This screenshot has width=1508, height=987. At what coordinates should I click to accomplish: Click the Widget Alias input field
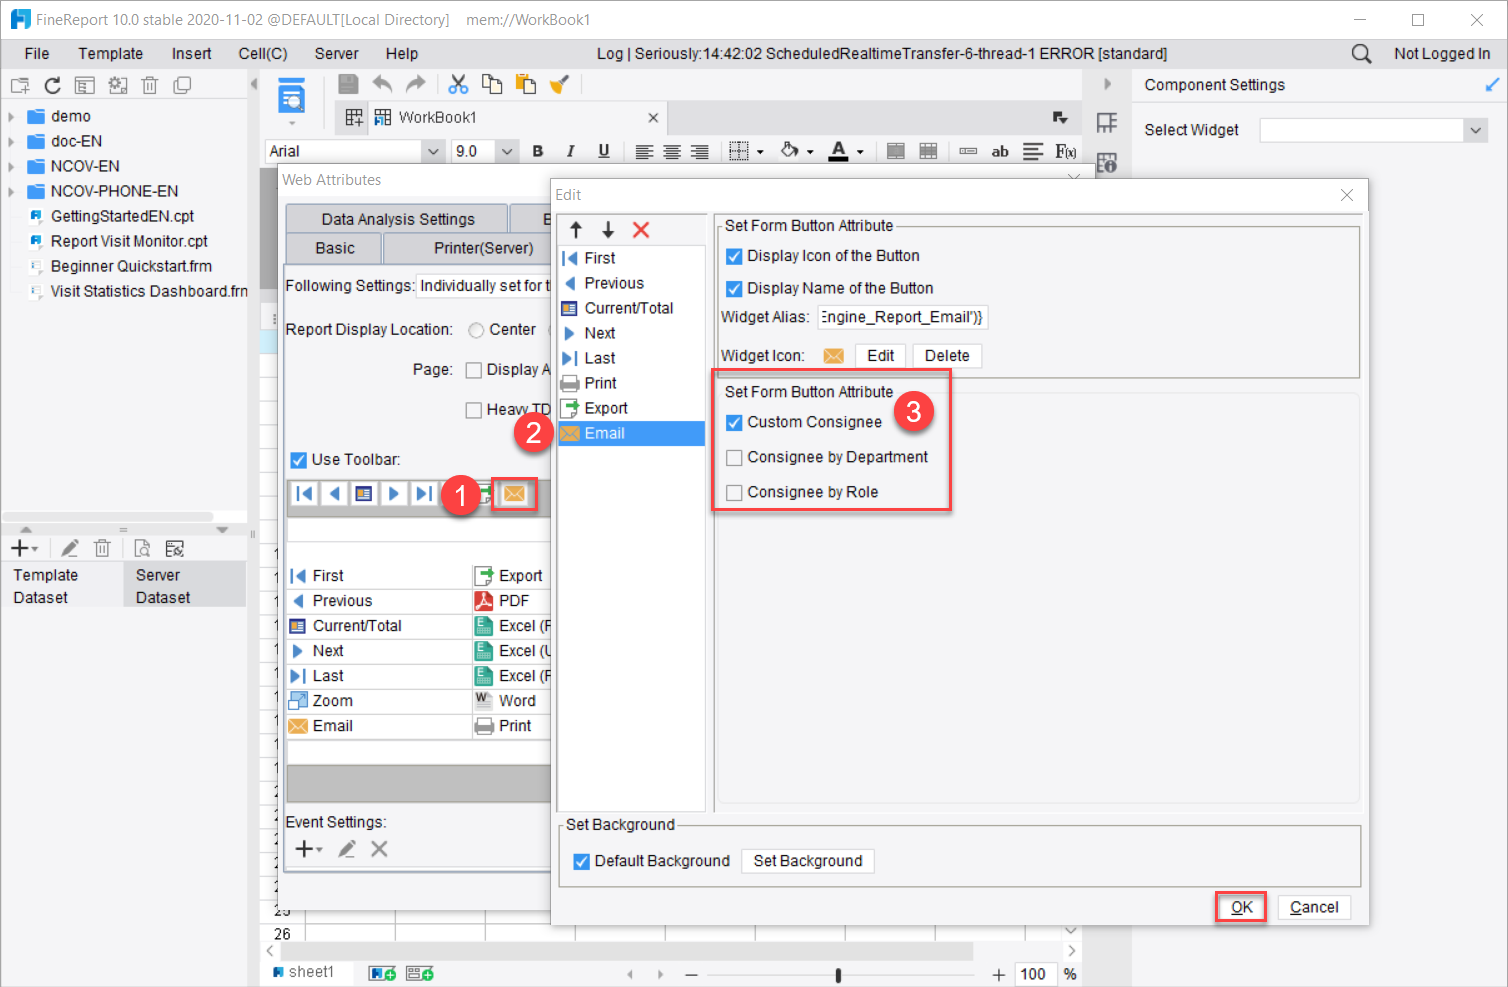coord(902,318)
